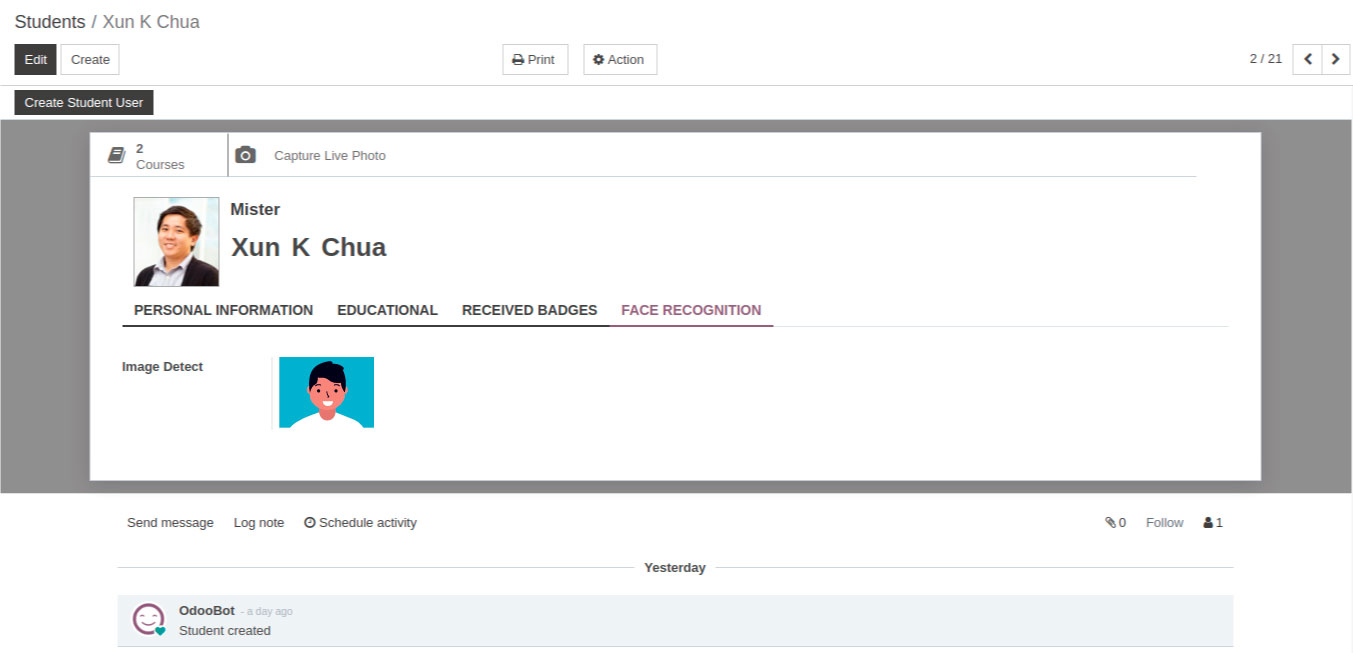Screen dimensions: 1353x653
Task: Select the Received Badges tab
Action: [x=529, y=310]
